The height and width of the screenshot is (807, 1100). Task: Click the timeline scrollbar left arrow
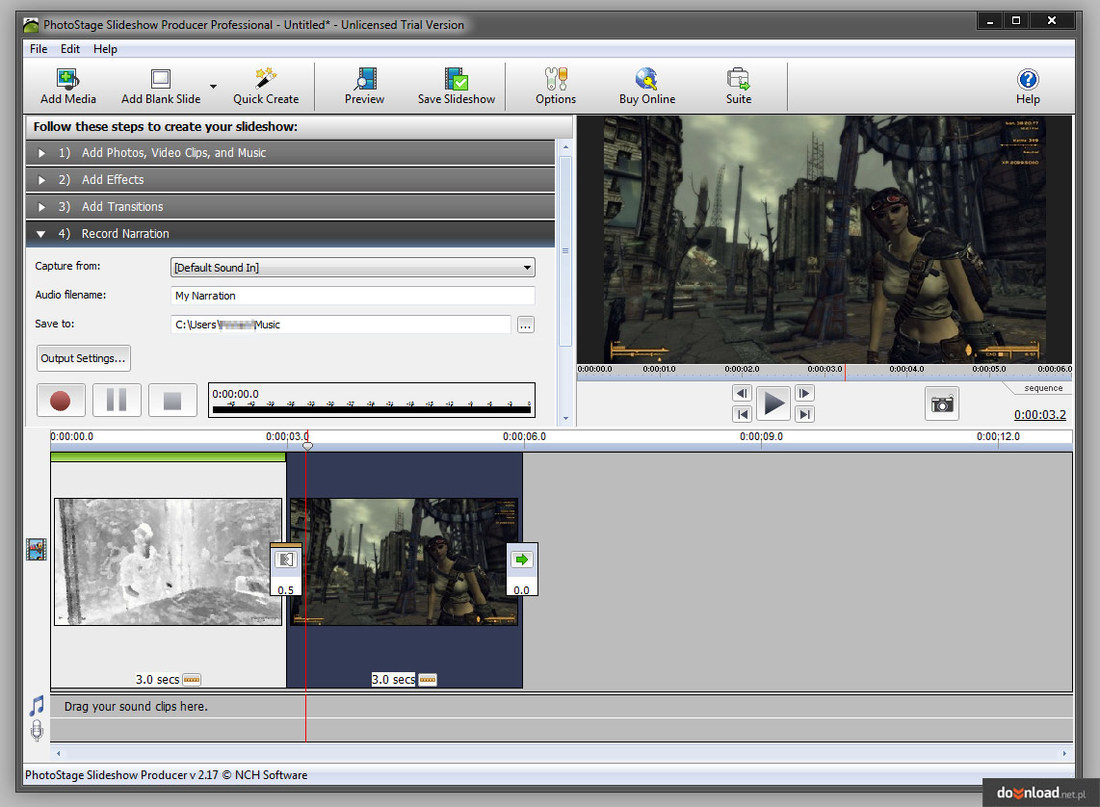(x=58, y=754)
